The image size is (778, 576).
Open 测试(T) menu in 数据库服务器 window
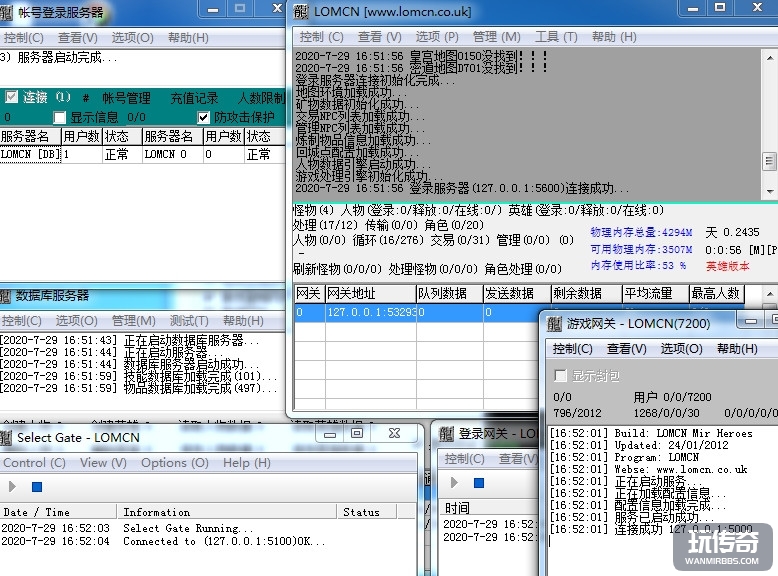[x=189, y=321]
